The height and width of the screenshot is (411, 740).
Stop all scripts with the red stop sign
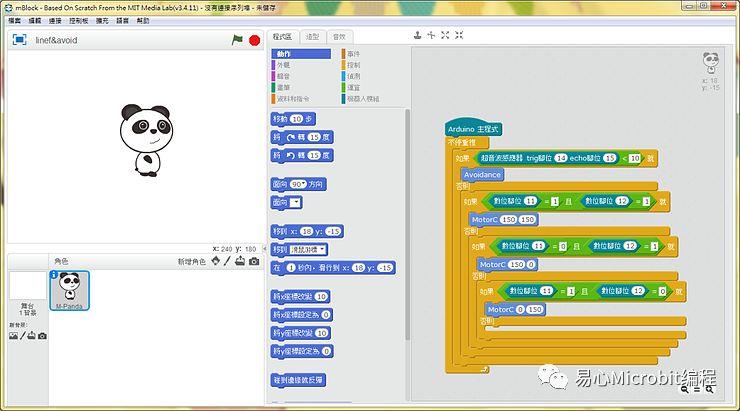254,41
